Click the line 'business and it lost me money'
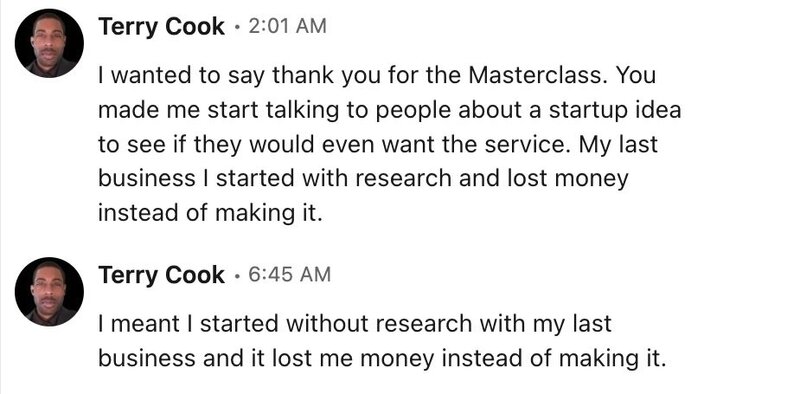800x394 pixels. click(x=382, y=359)
